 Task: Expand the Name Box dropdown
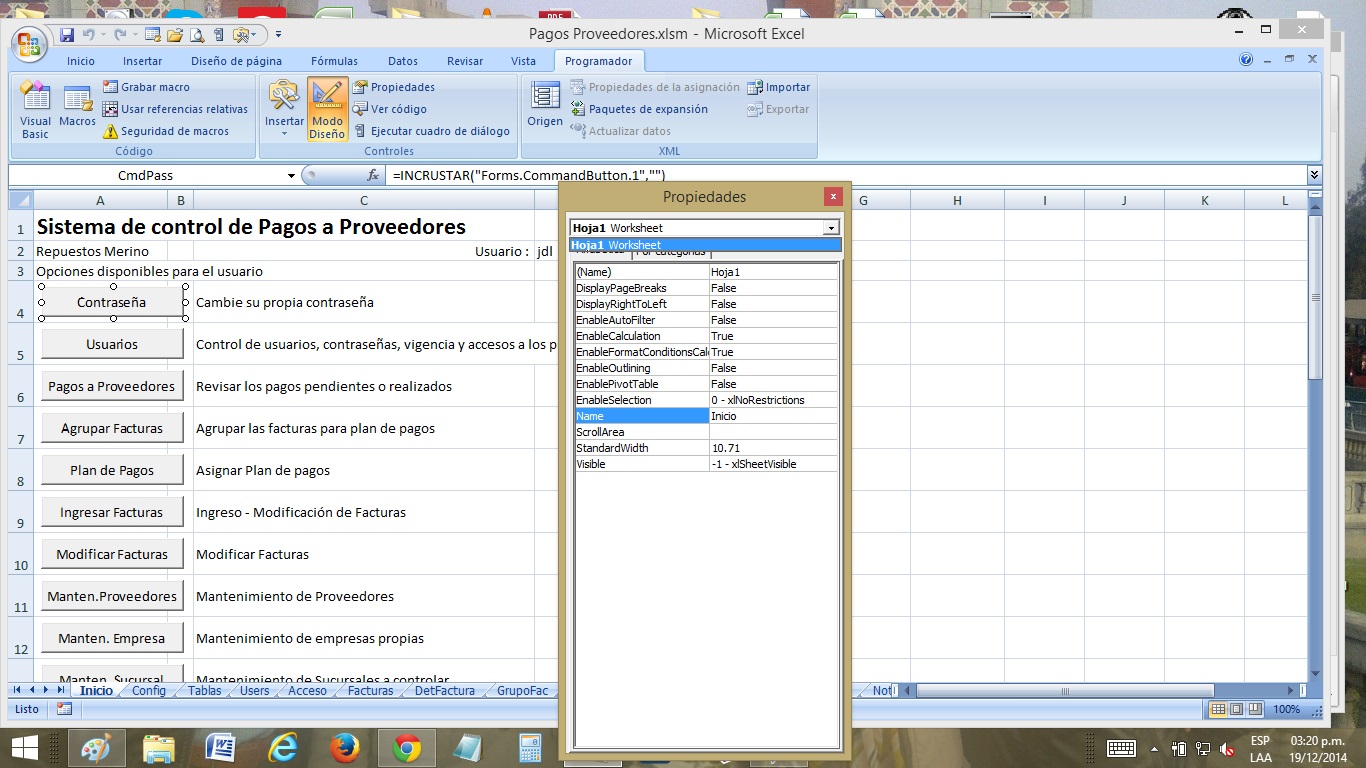click(x=291, y=175)
